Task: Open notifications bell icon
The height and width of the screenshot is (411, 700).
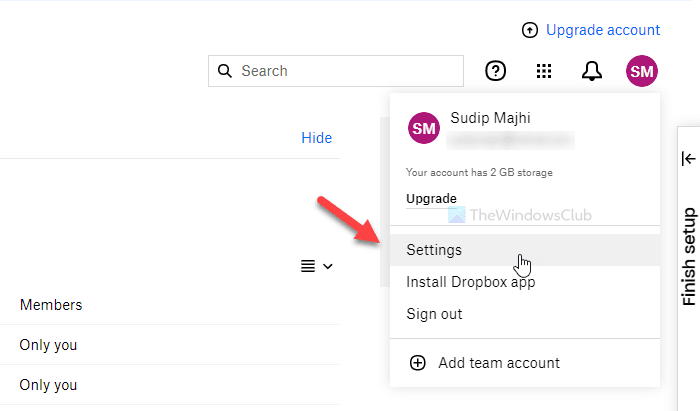Action: [x=592, y=71]
